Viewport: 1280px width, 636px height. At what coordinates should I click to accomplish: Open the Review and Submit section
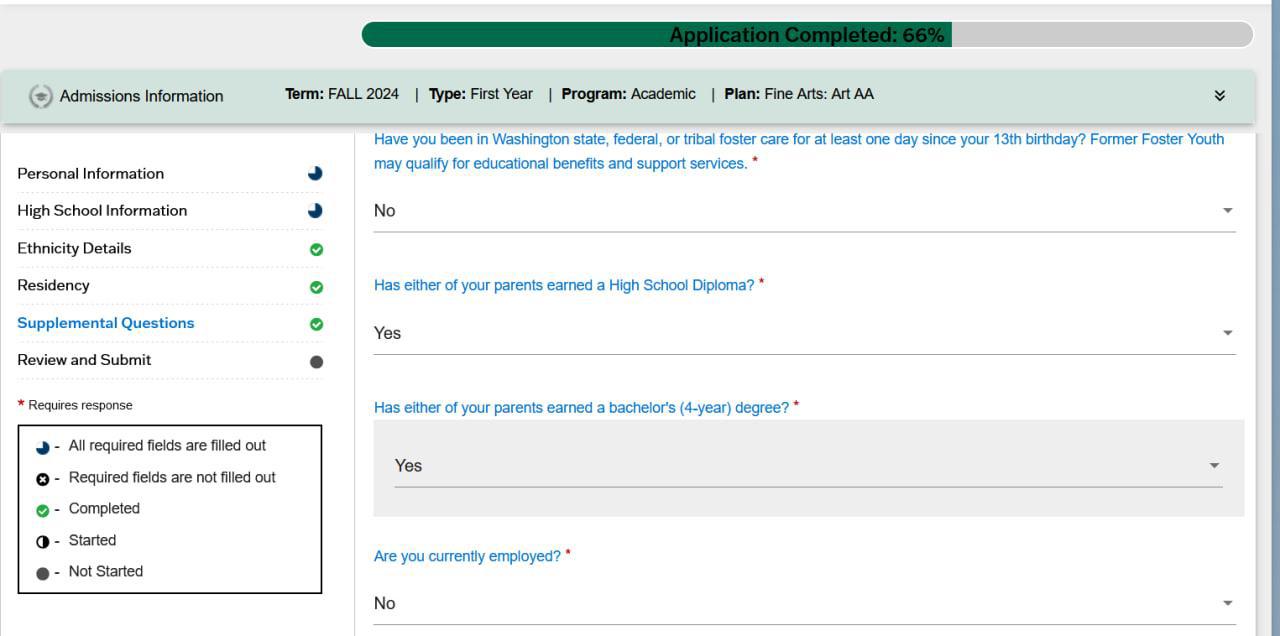(84, 360)
